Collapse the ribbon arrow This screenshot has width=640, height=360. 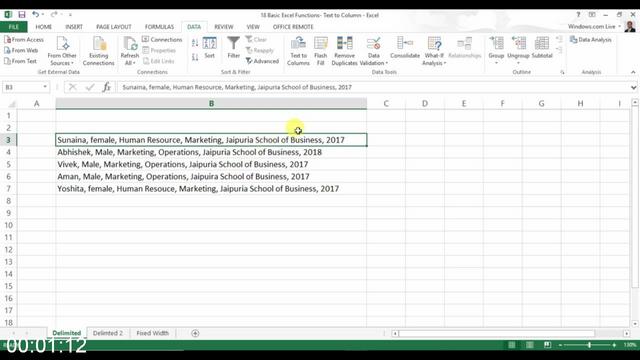633,72
